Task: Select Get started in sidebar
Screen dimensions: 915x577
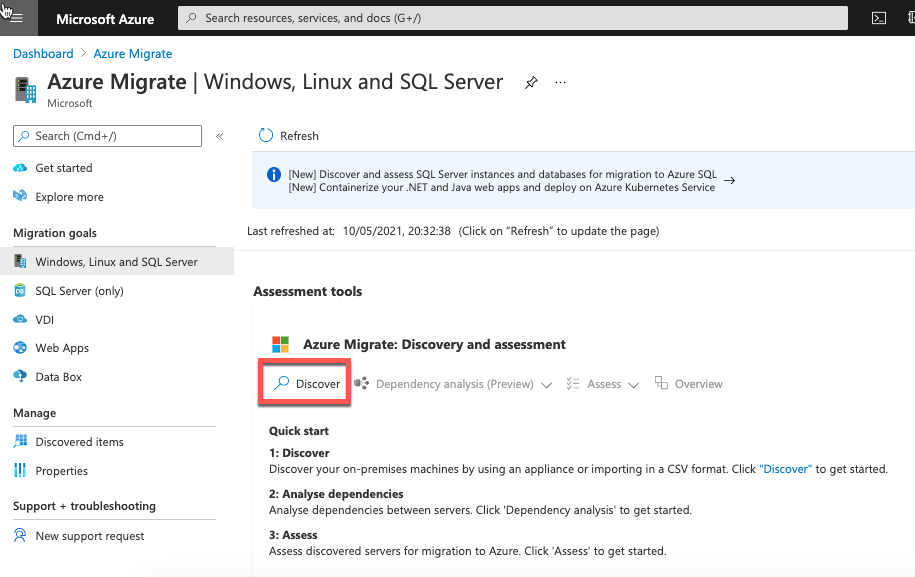Action: point(64,168)
